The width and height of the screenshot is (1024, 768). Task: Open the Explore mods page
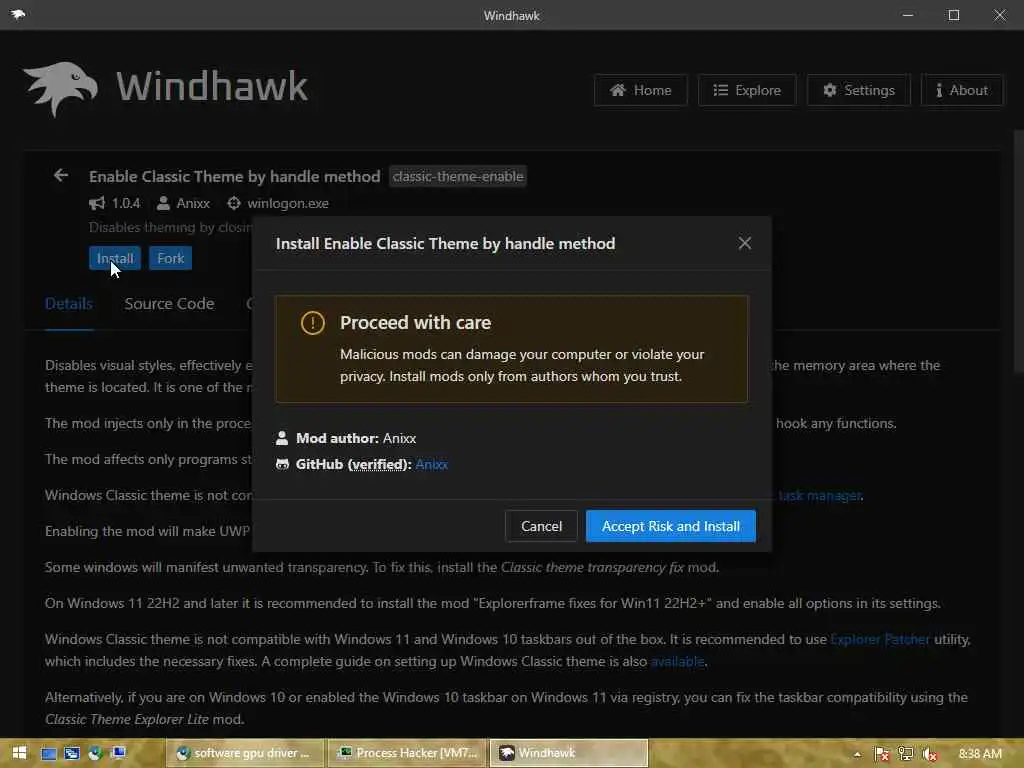[x=747, y=90]
